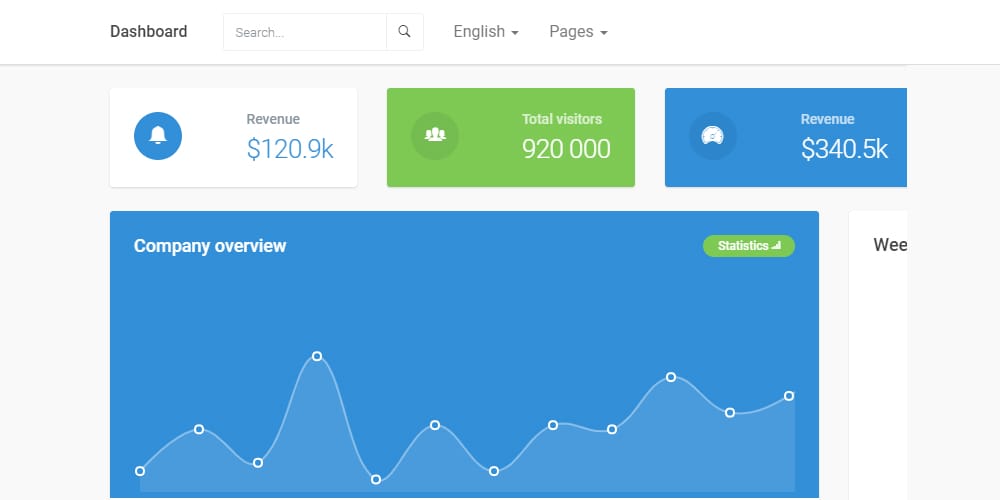
Task: Select the $120.9k revenue value
Action: [x=290, y=149]
